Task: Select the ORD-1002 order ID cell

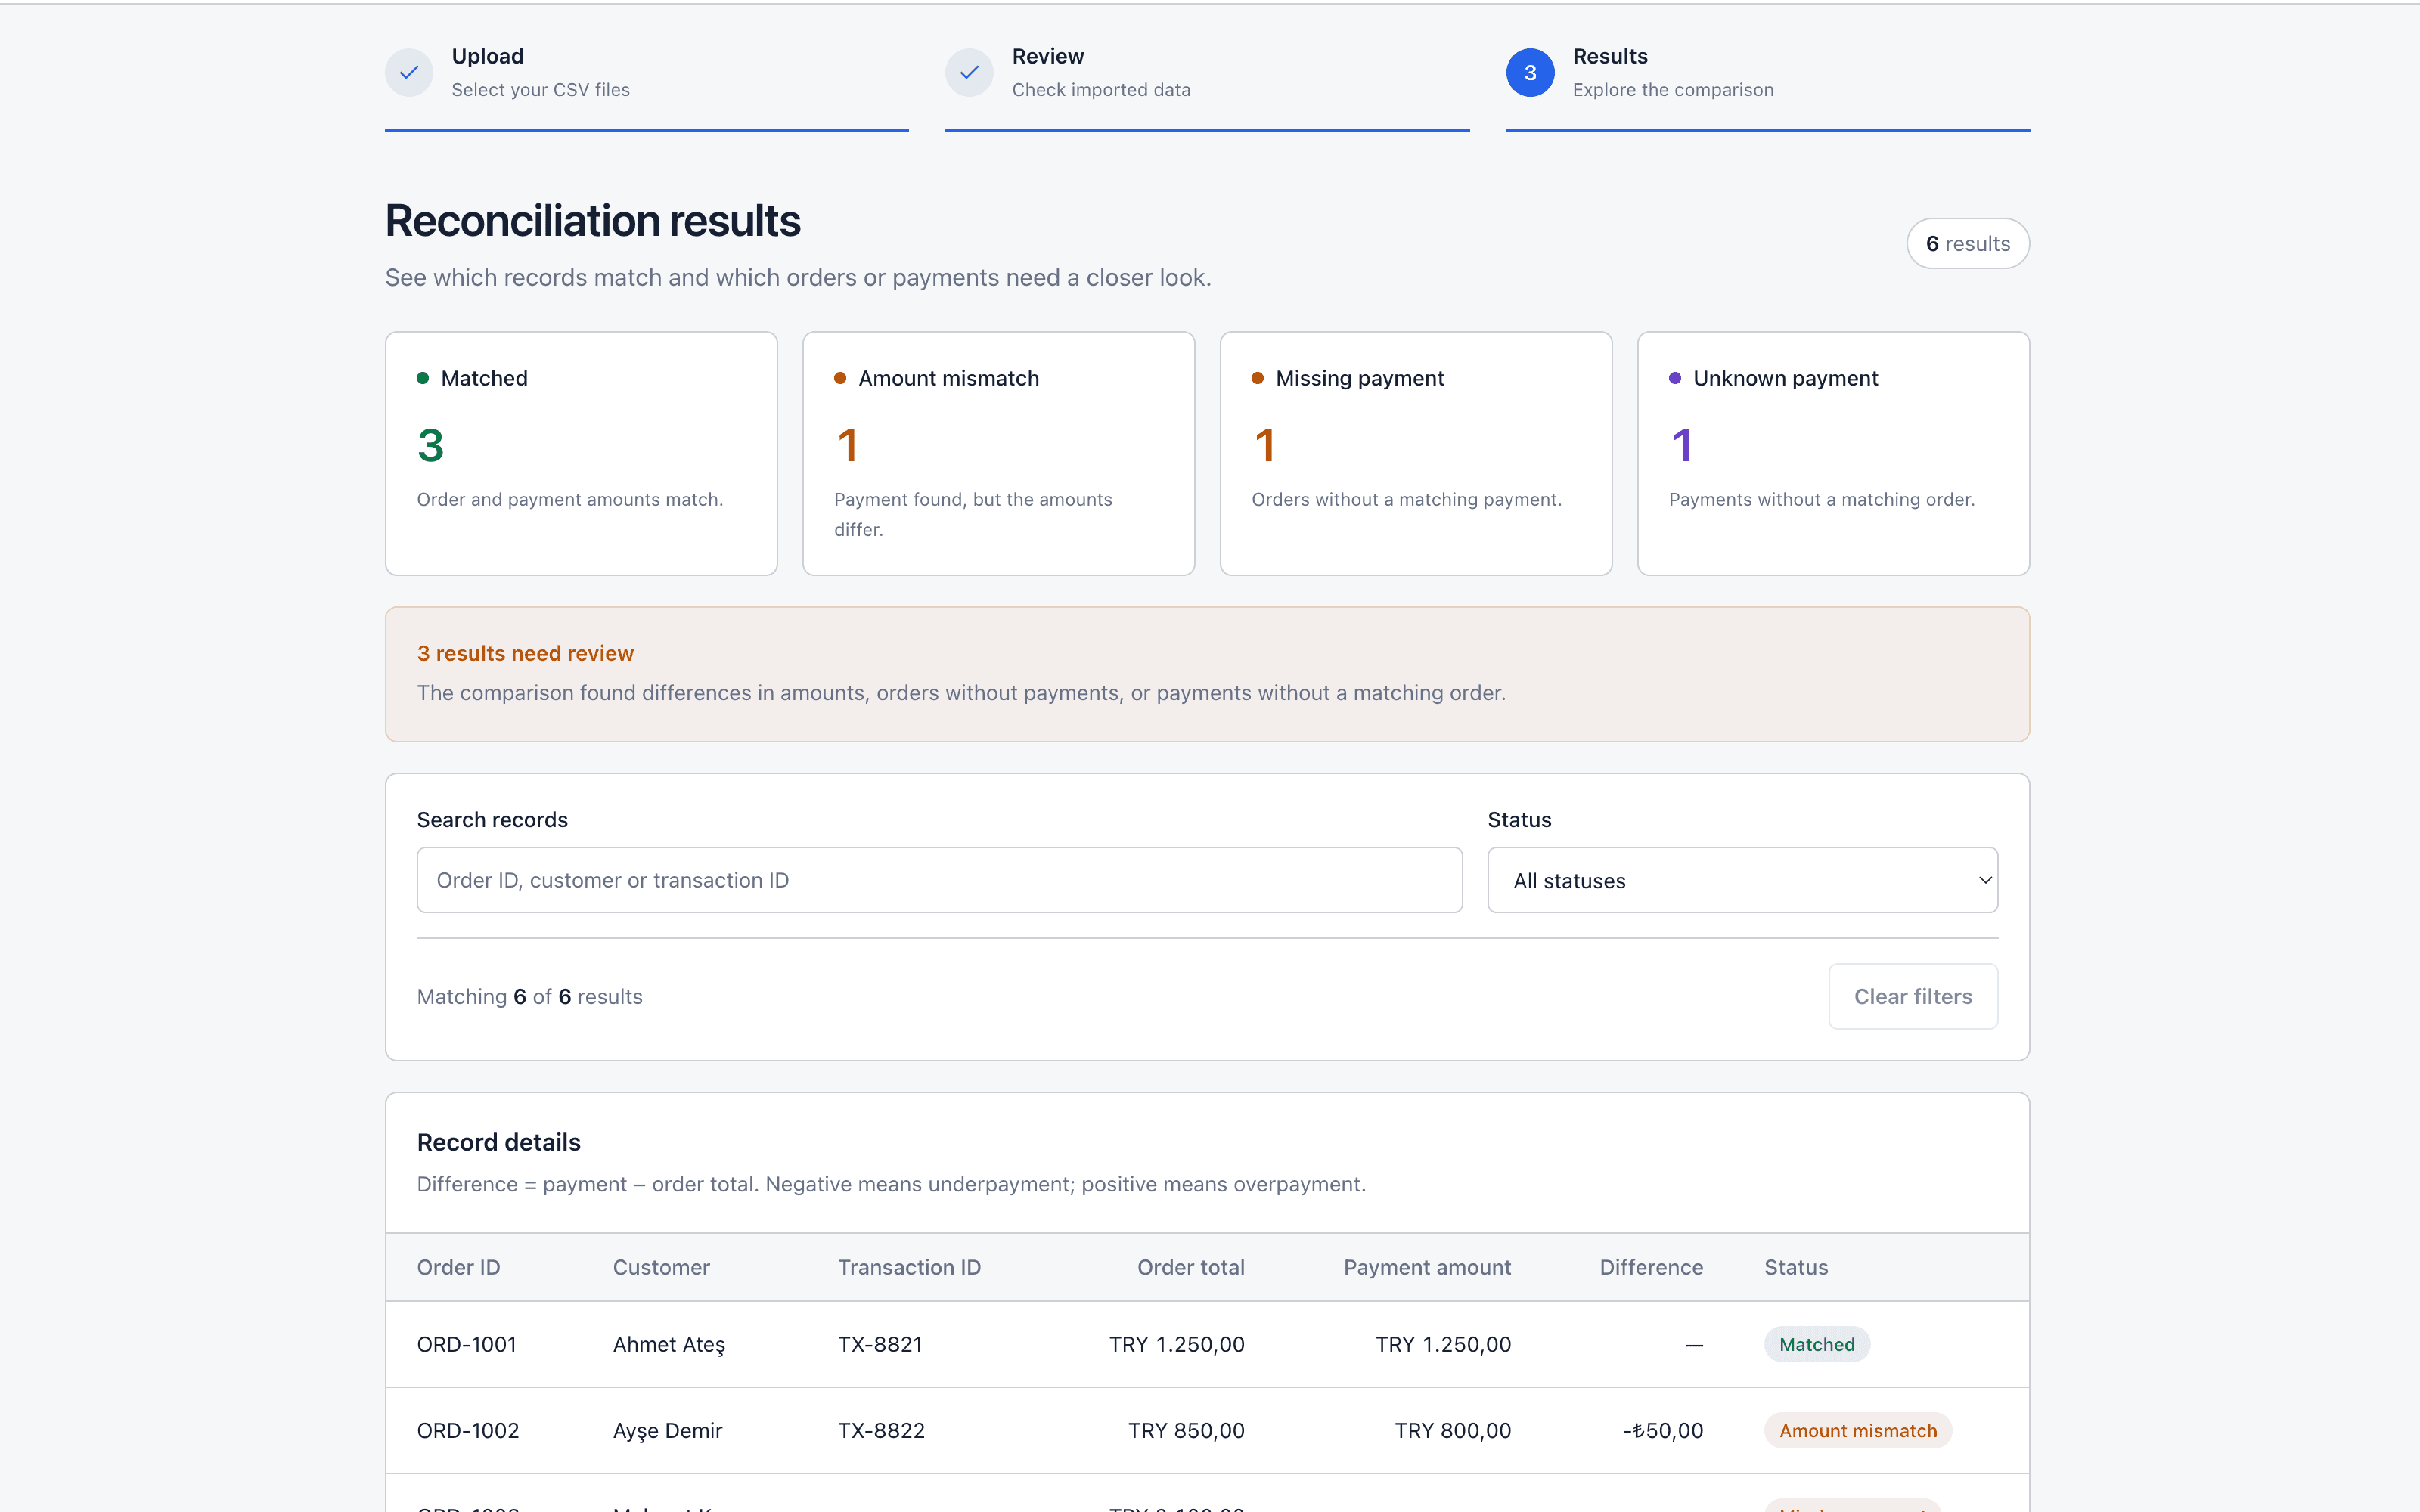Action: pyautogui.click(x=468, y=1430)
